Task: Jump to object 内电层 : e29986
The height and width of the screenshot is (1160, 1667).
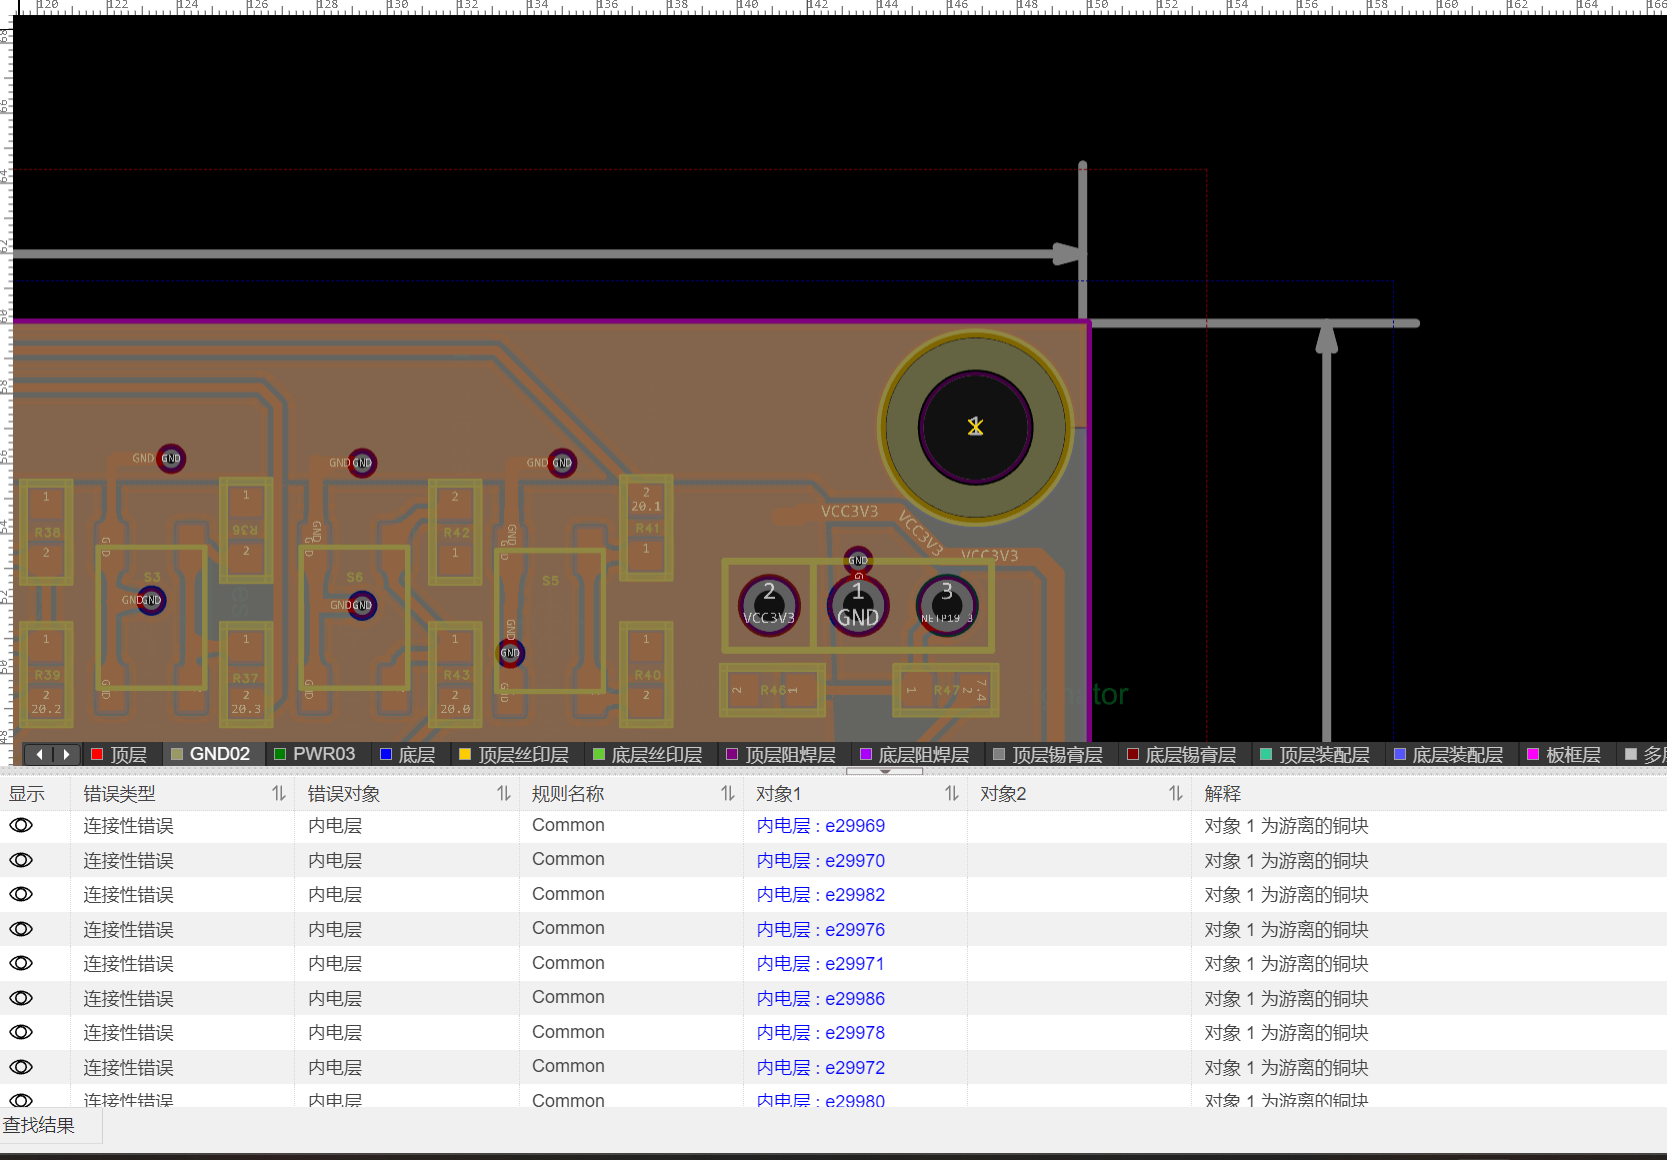Action: click(x=820, y=999)
